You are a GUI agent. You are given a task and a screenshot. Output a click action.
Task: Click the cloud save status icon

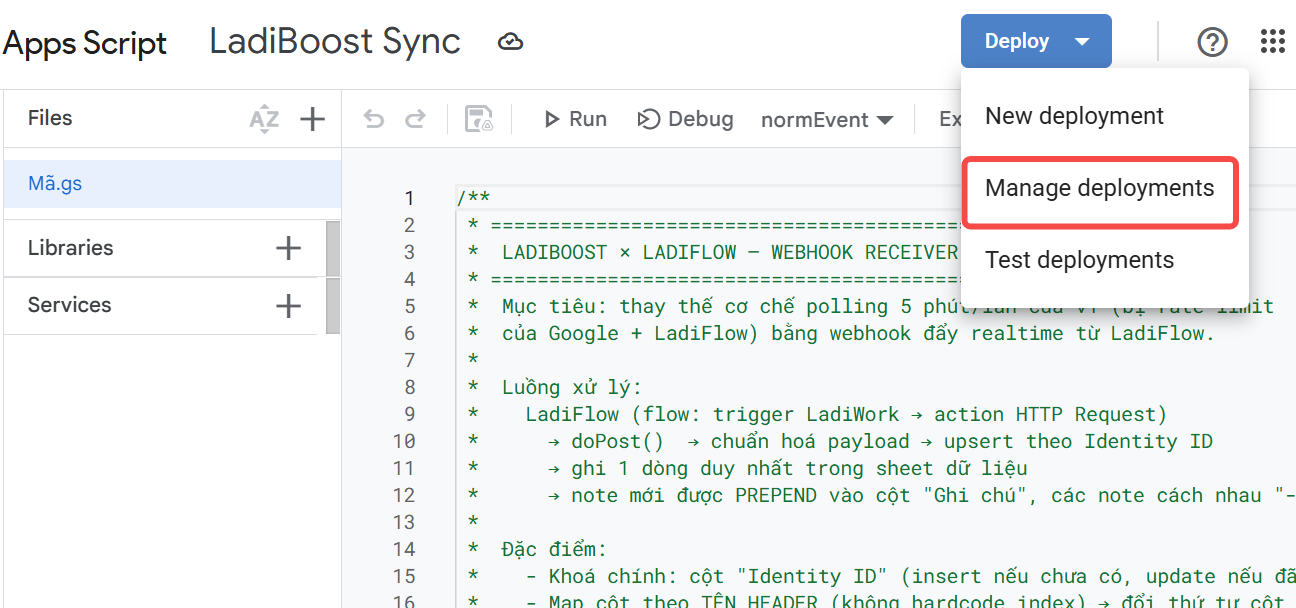tap(511, 42)
